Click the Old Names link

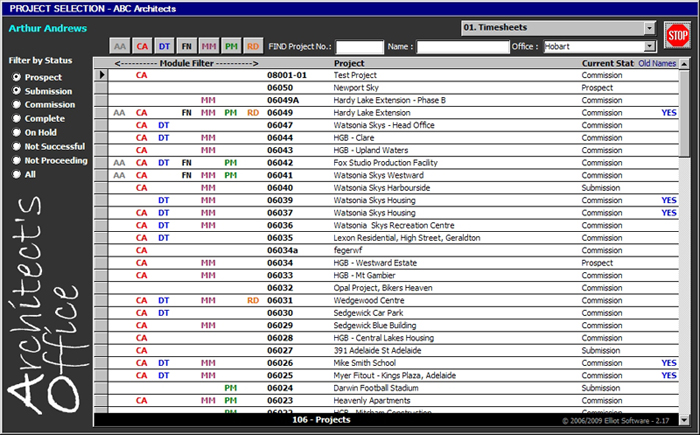[657, 63]
